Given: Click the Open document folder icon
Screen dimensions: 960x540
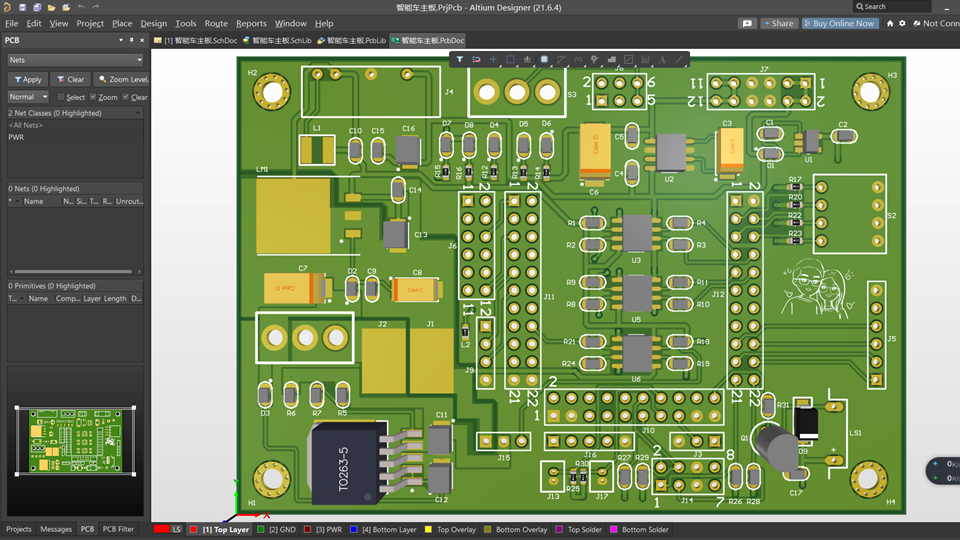Looking at the screenshot, I should pyautogui.click(x=51, y=7).
